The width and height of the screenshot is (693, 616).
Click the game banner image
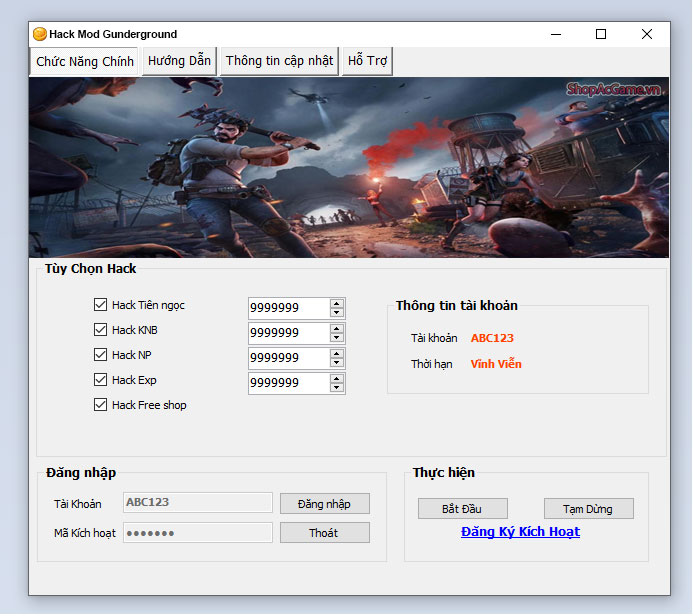[349, 167]
